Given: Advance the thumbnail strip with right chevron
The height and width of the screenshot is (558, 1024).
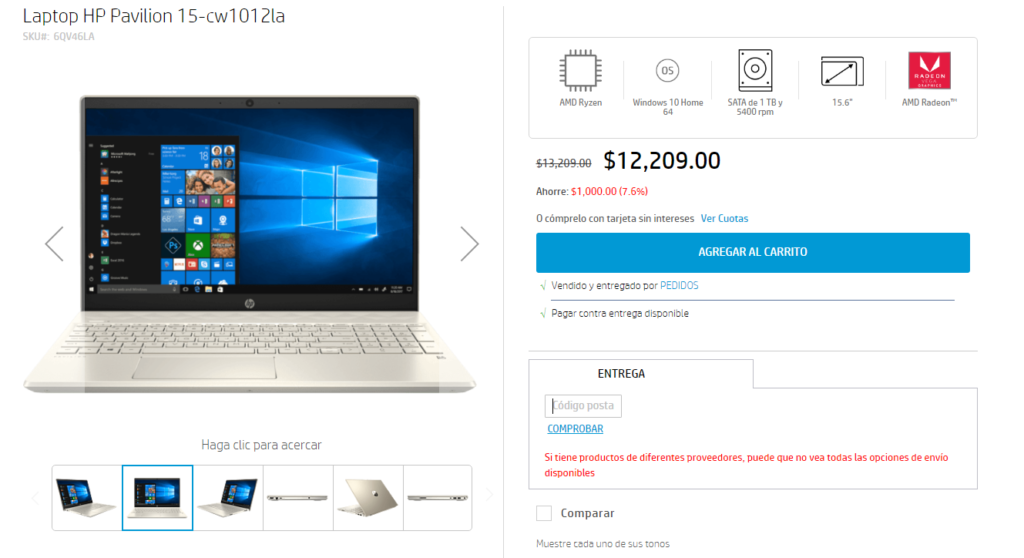Looking at the screenshot, I should 488,496.
